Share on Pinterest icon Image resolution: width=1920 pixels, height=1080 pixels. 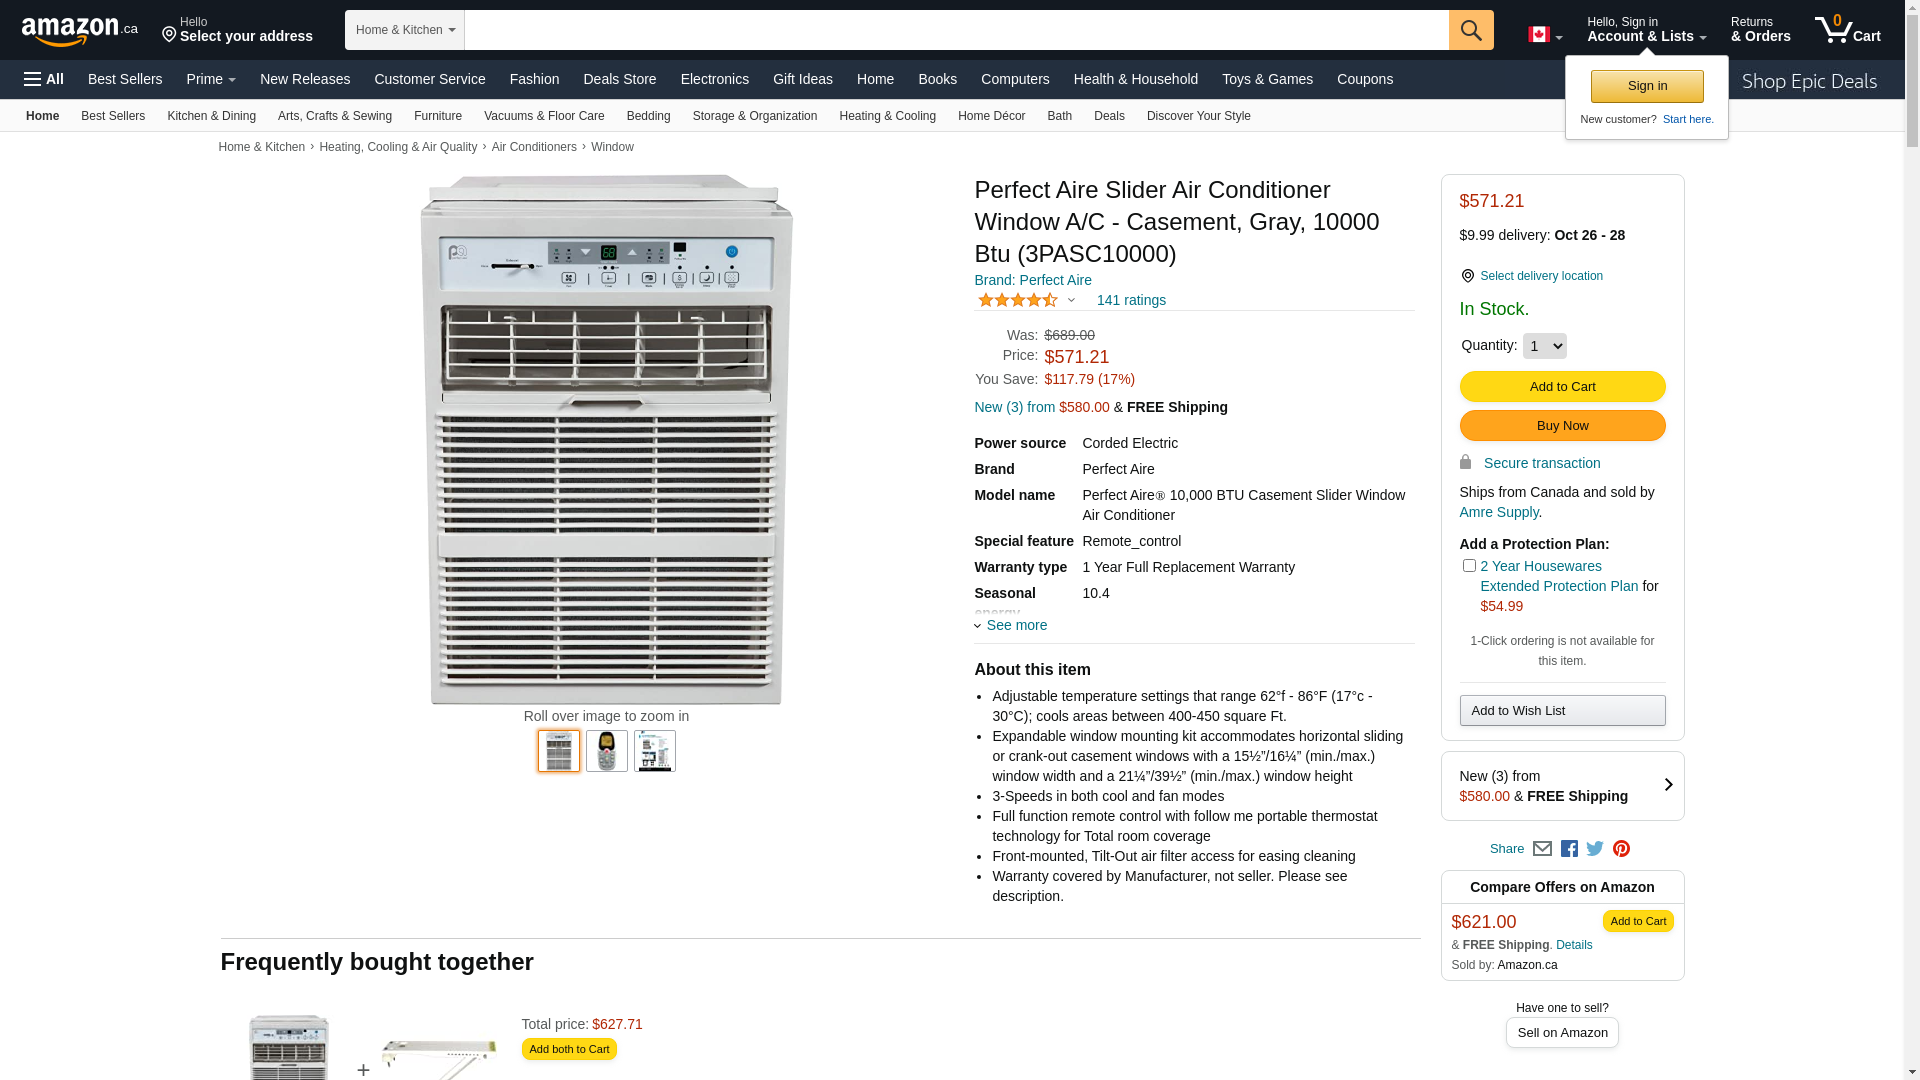coord(1621,849)
